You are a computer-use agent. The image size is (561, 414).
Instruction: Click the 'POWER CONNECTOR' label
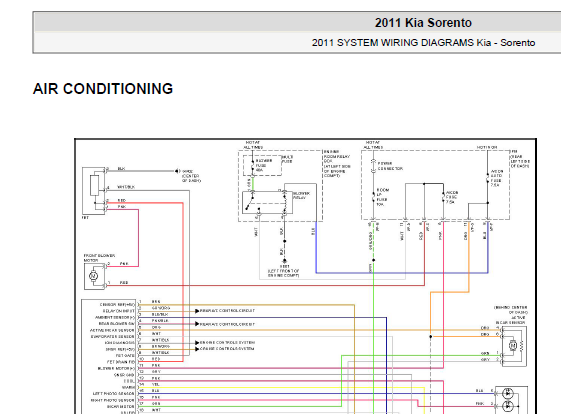click(390, 166)
